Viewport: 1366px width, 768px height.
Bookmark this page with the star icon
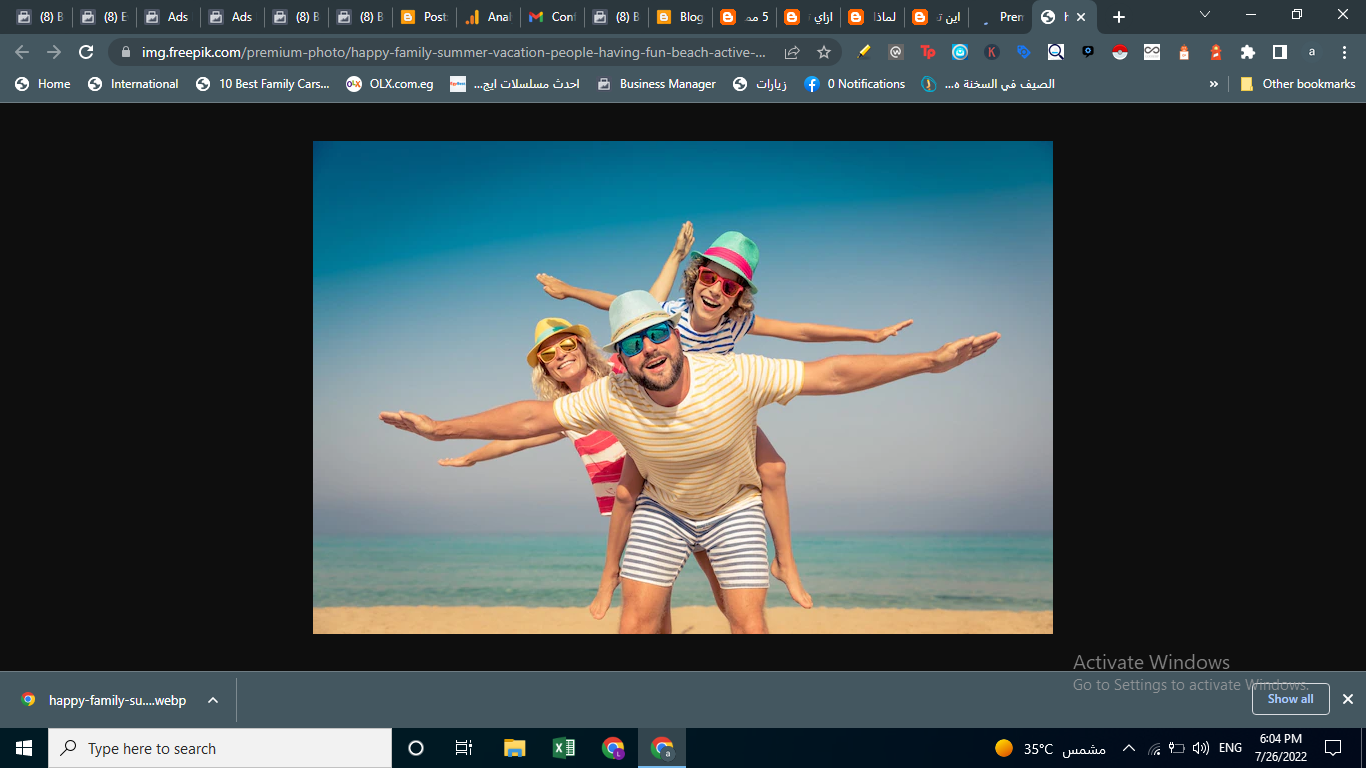click(824, 52)
